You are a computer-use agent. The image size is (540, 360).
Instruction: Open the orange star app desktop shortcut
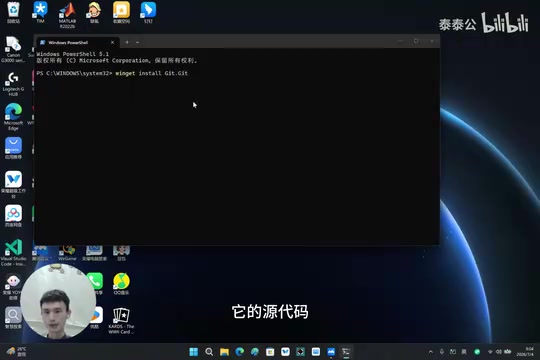click(121, 12)
